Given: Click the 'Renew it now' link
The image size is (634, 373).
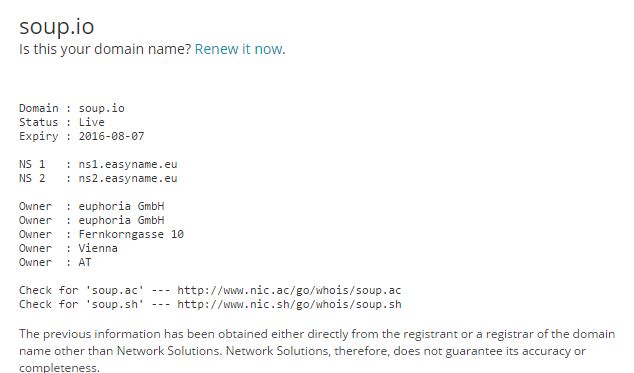Looking at the screenshot, I should 239,49.
